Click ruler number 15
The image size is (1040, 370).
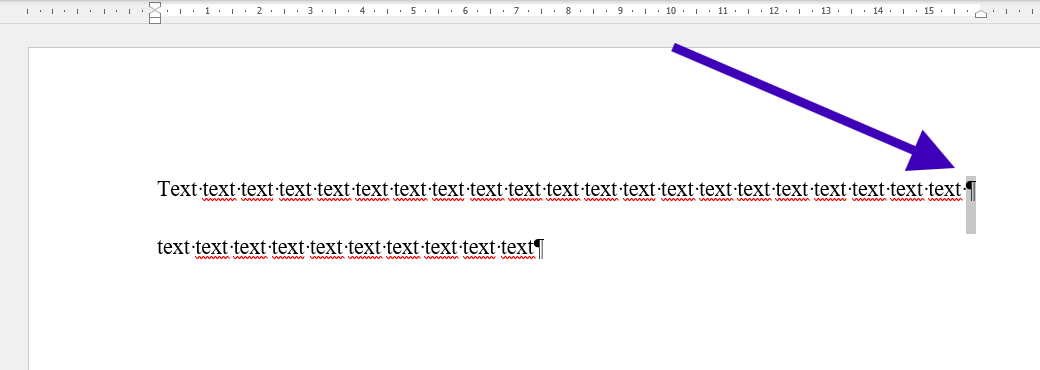tap(929, 11)
